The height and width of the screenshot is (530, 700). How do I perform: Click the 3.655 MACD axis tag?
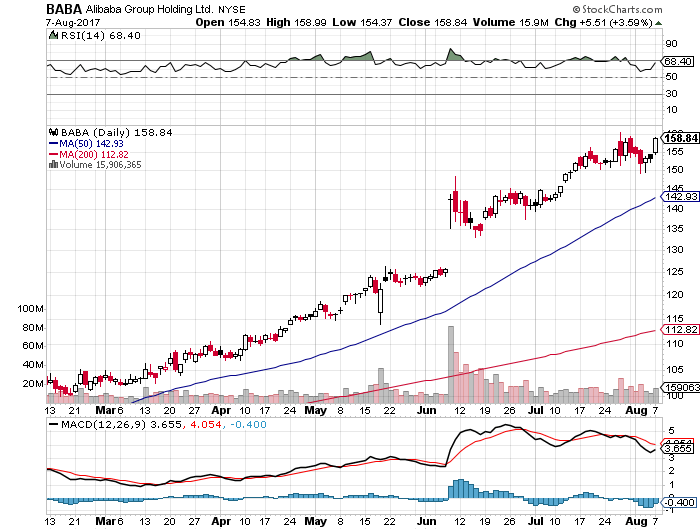pos(678,448)
